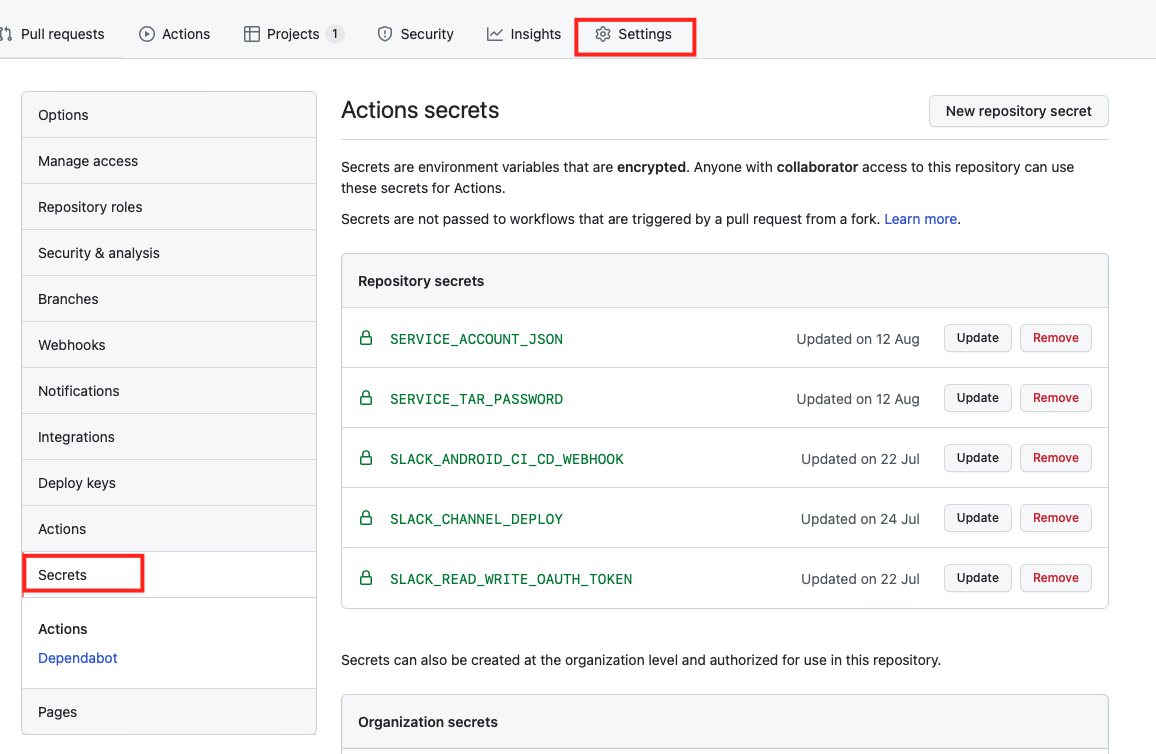The height and width of the screenshot is (754, 1156).
Task: Select Branches in the sidebar
Action: coord(169,299)
